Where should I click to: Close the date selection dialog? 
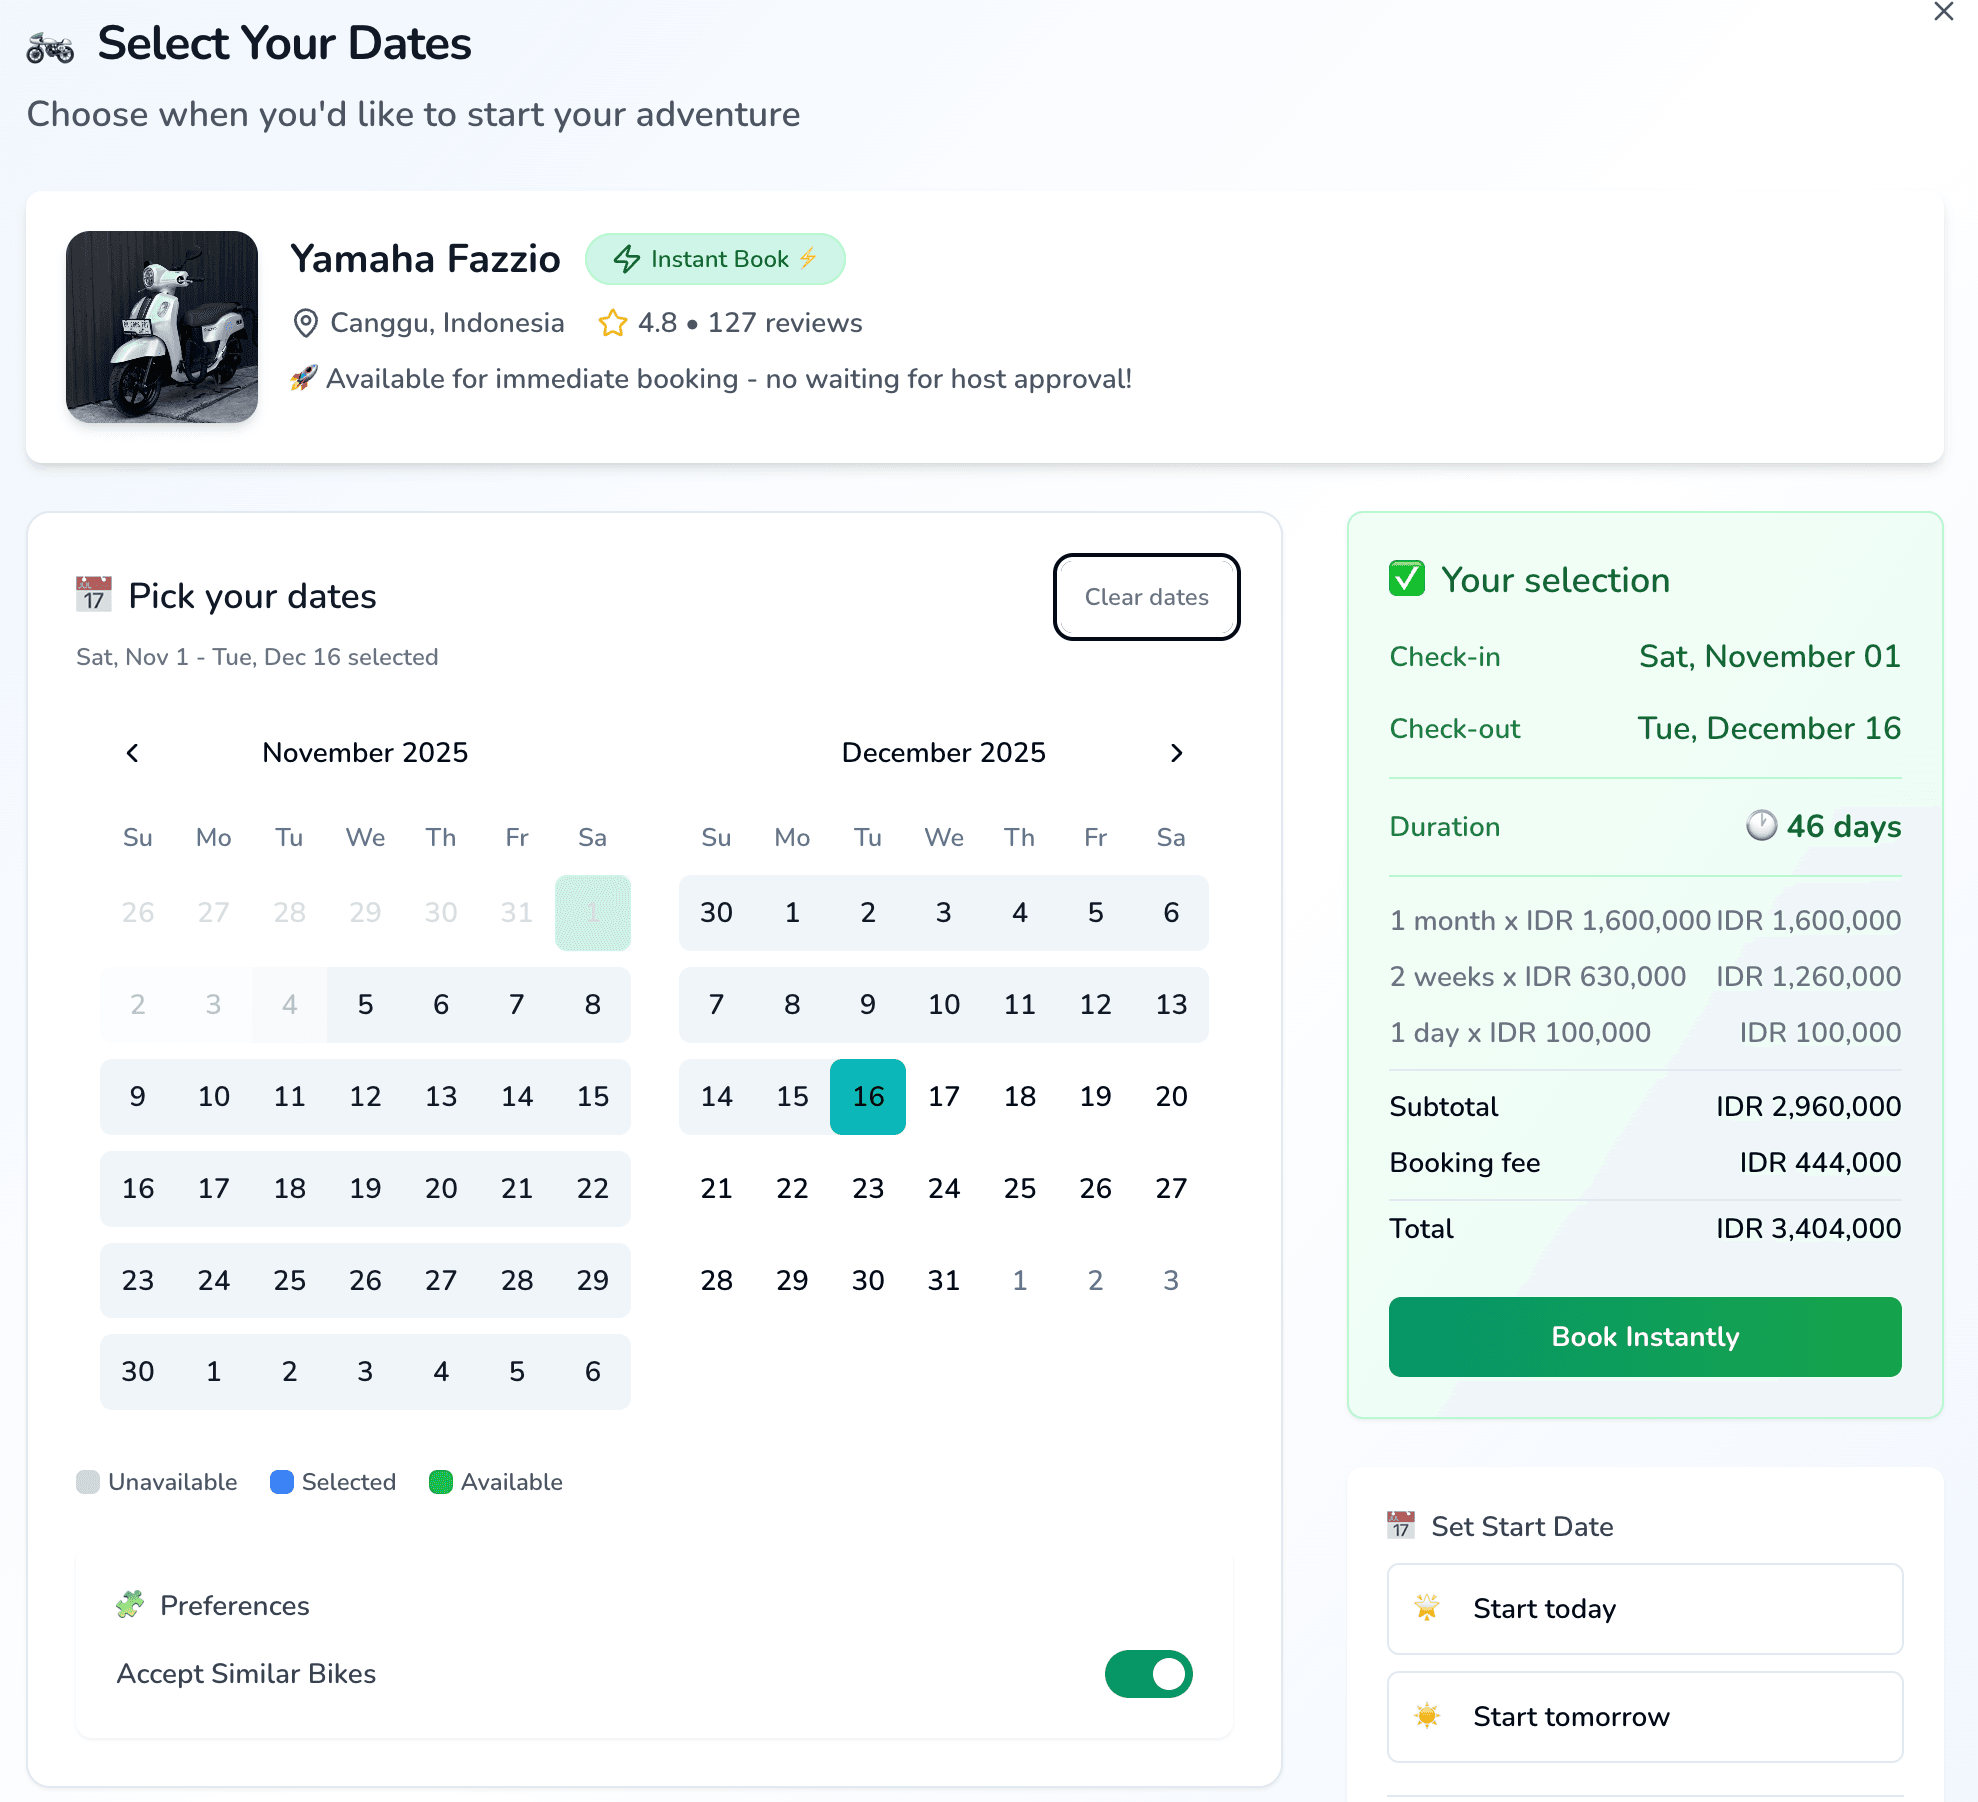pos(1943,12)
